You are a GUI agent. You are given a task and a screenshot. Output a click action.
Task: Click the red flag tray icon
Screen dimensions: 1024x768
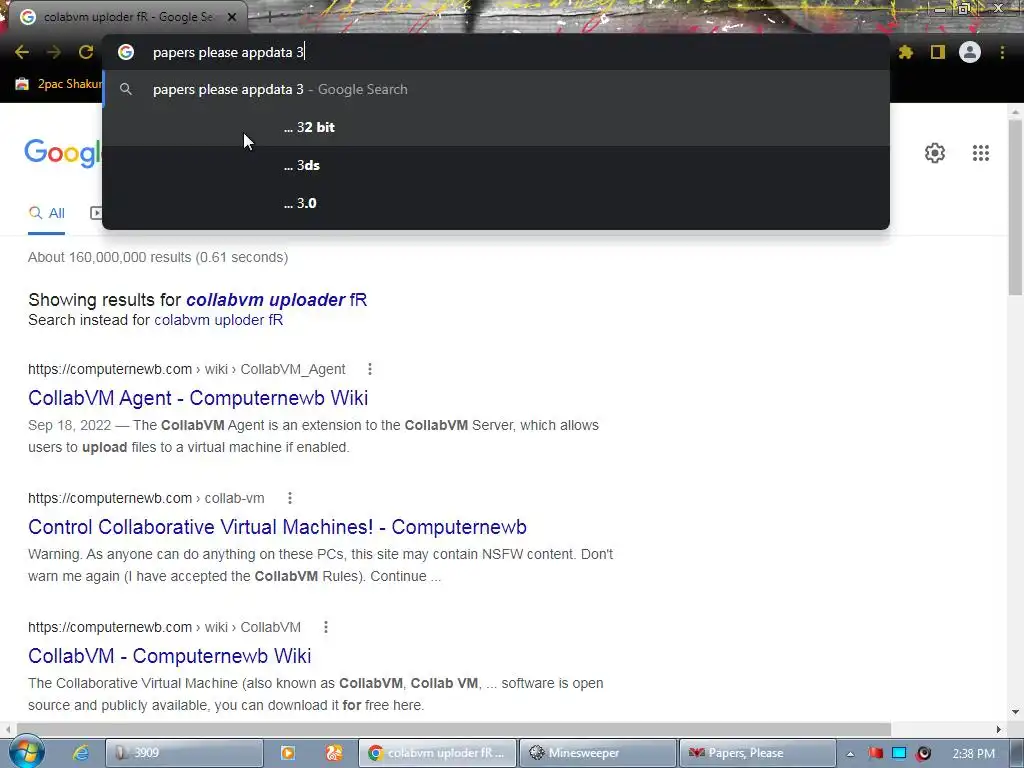(875, 753)
